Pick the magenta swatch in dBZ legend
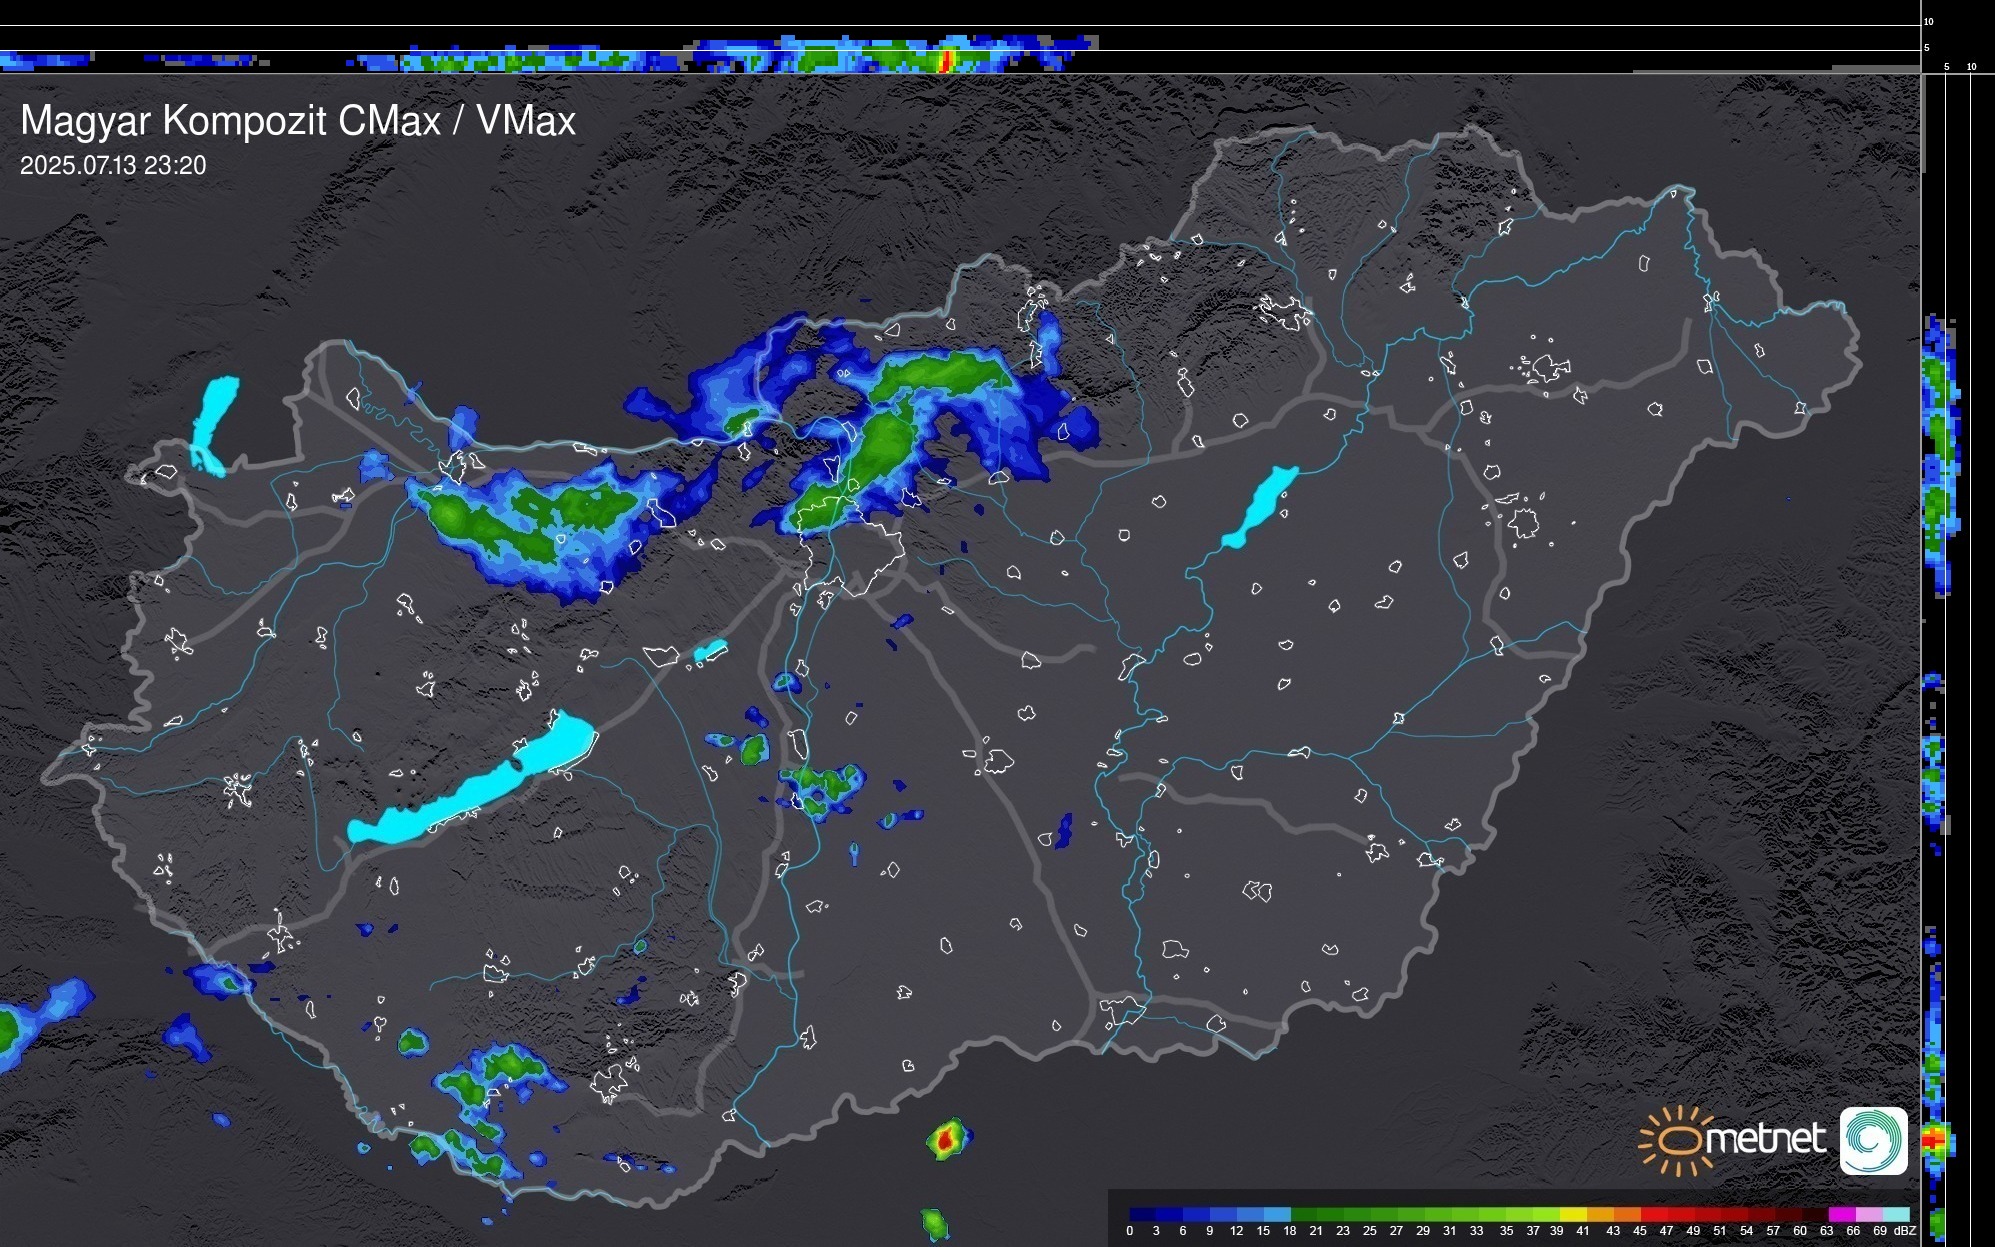Screen dimensions: 1995x1247 [1841, 1214]
